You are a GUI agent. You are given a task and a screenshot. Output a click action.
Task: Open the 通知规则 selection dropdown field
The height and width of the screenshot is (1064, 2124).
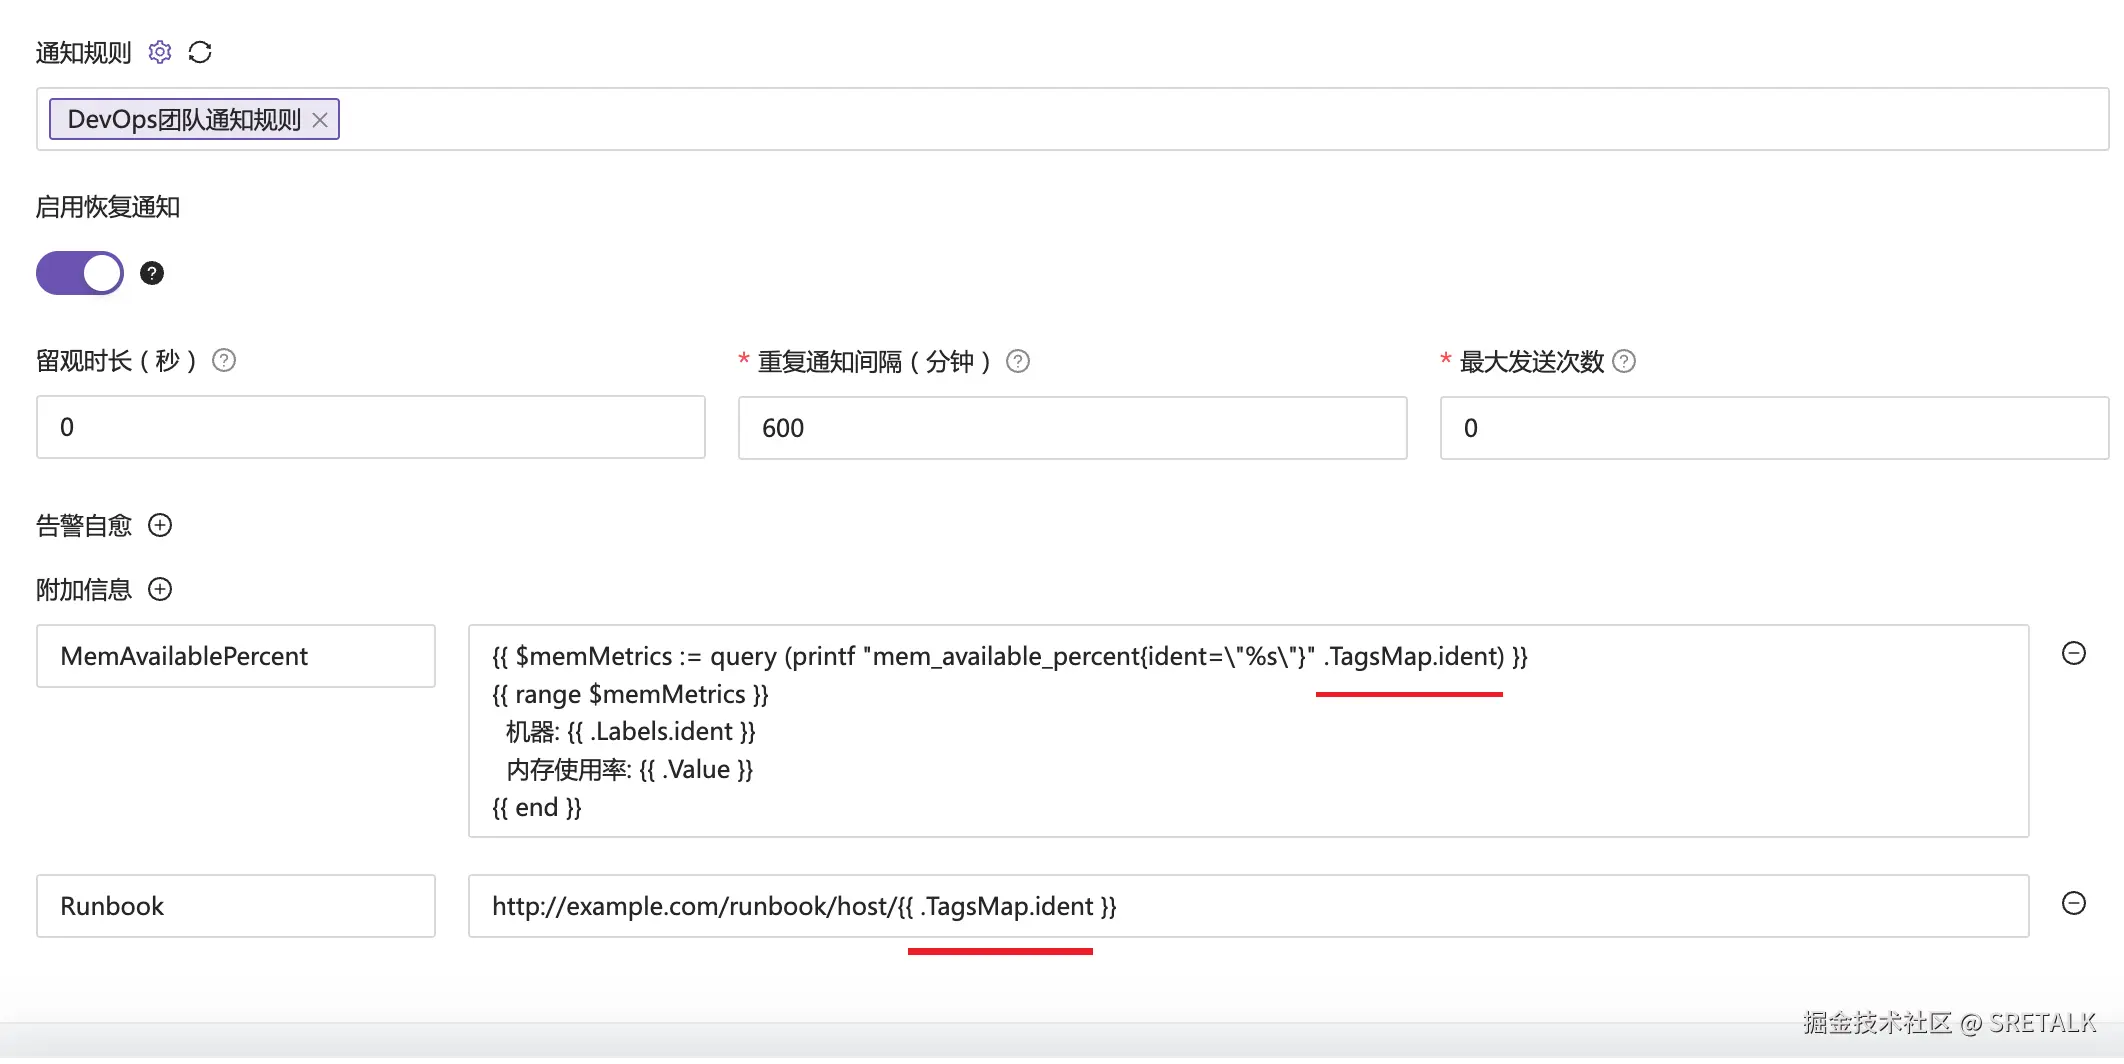(1072, 119)
